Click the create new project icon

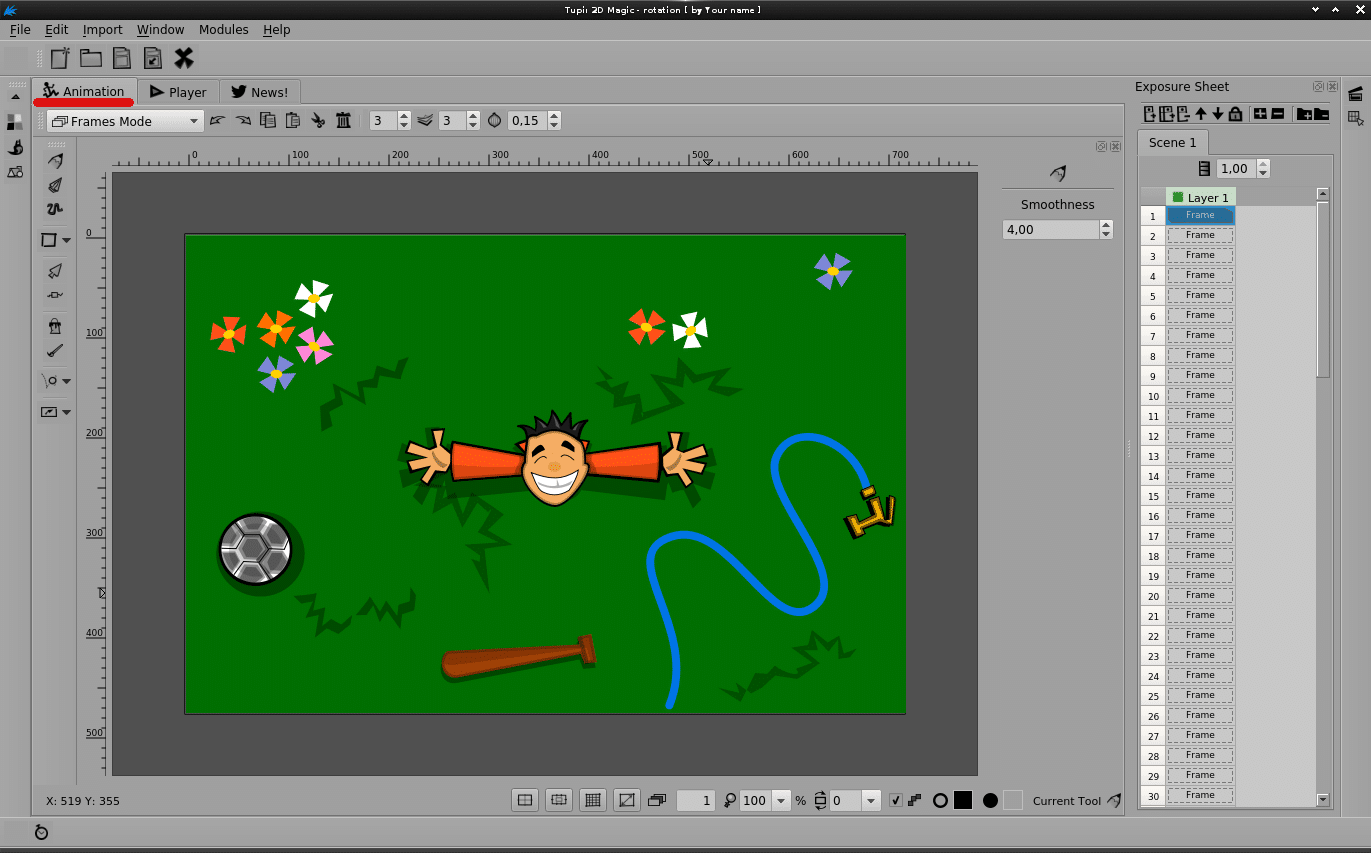[60, 58]
